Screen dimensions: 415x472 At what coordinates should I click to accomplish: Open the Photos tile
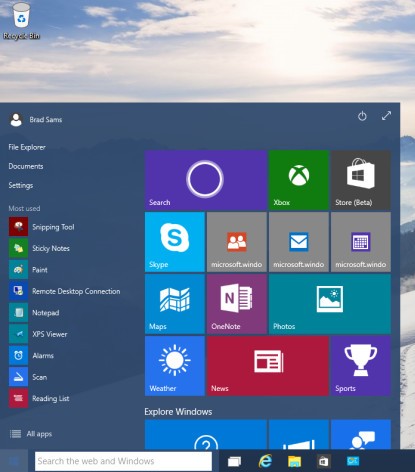pyautogui.click(x=330, y=304)
